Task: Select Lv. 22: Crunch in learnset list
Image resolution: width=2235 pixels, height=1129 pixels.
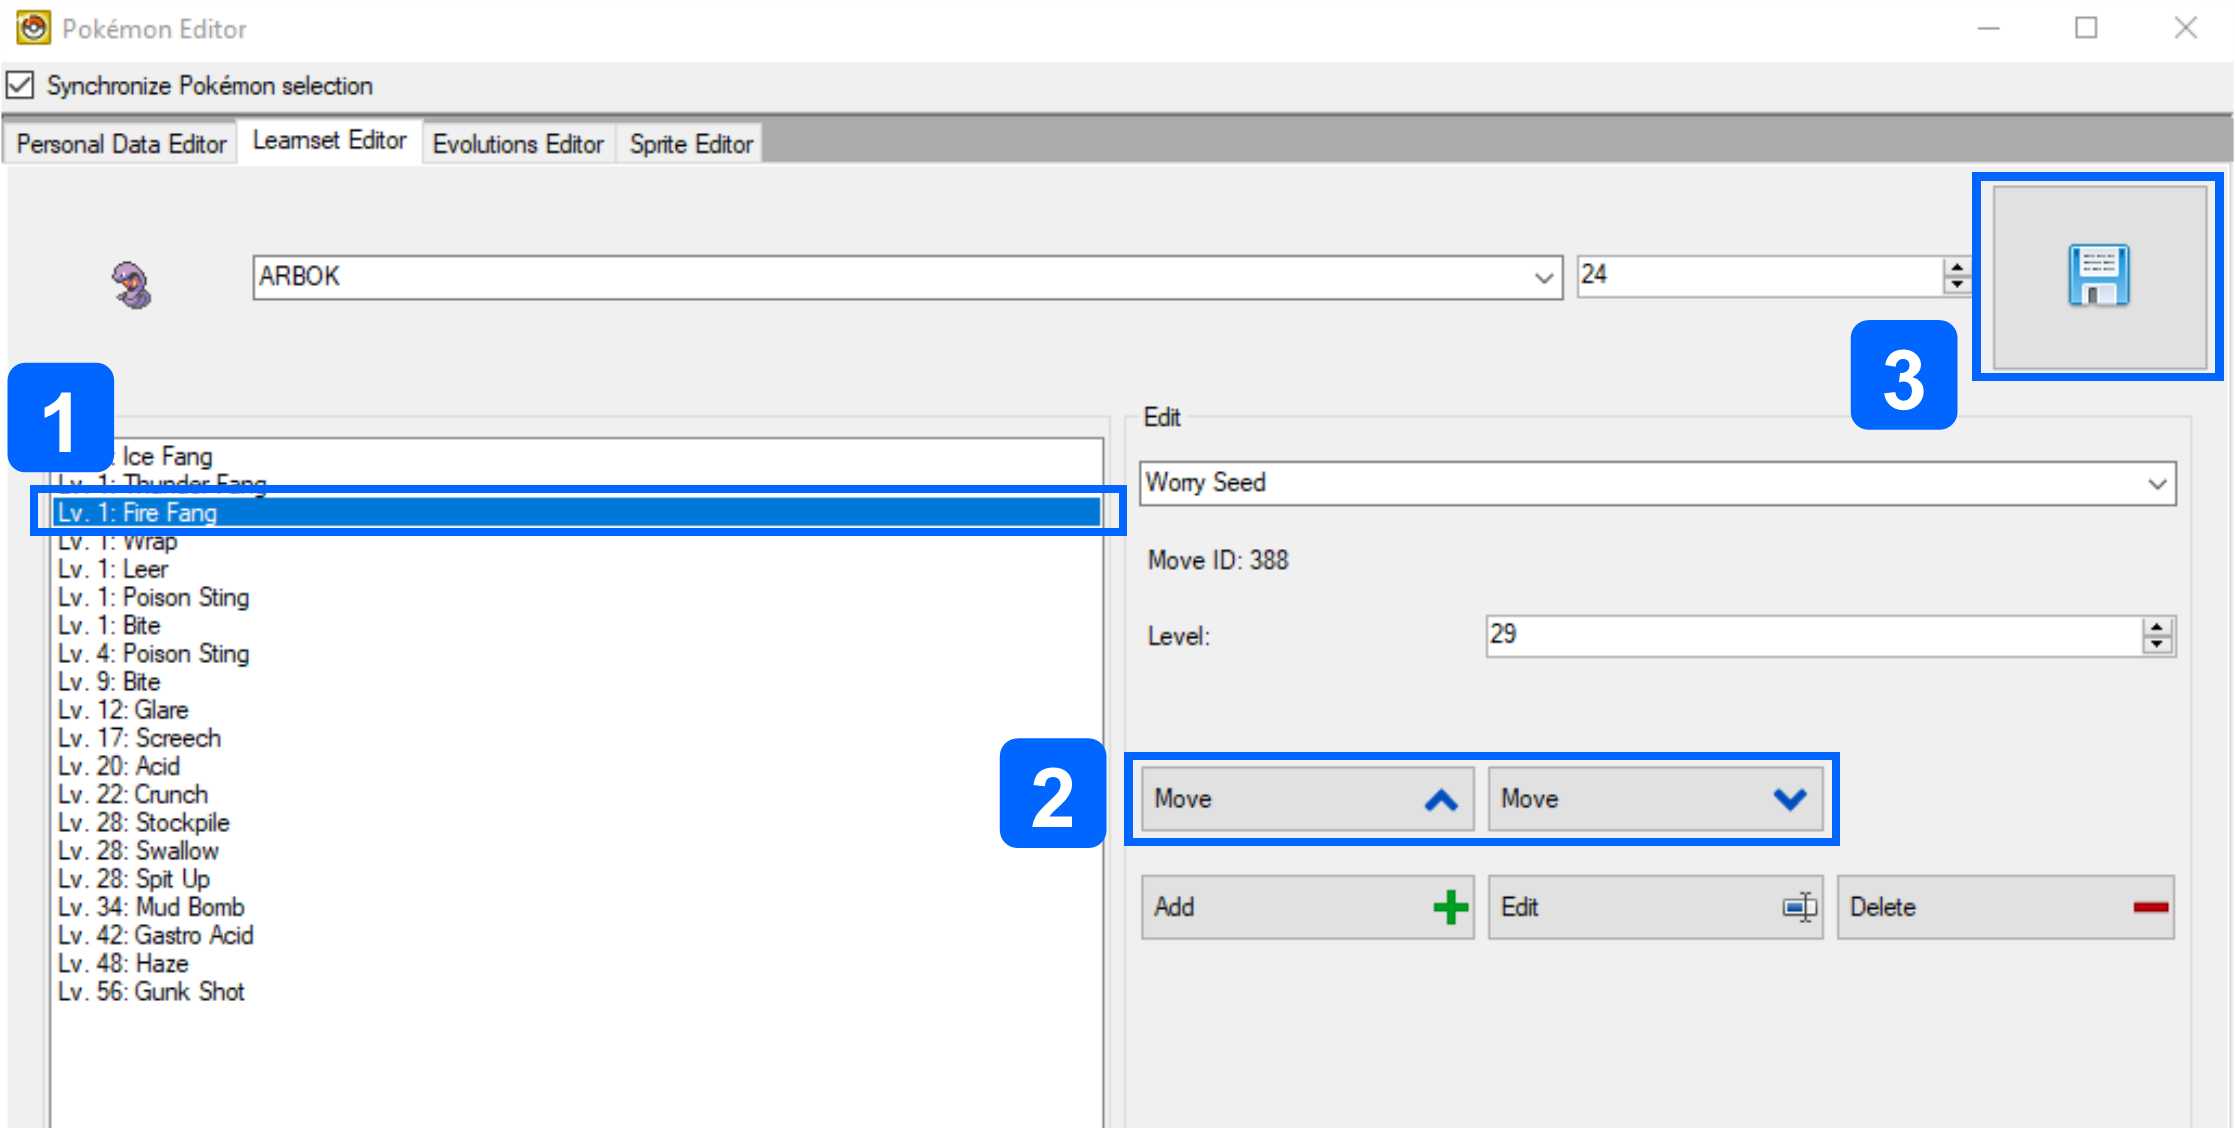Action: (133, 794)
